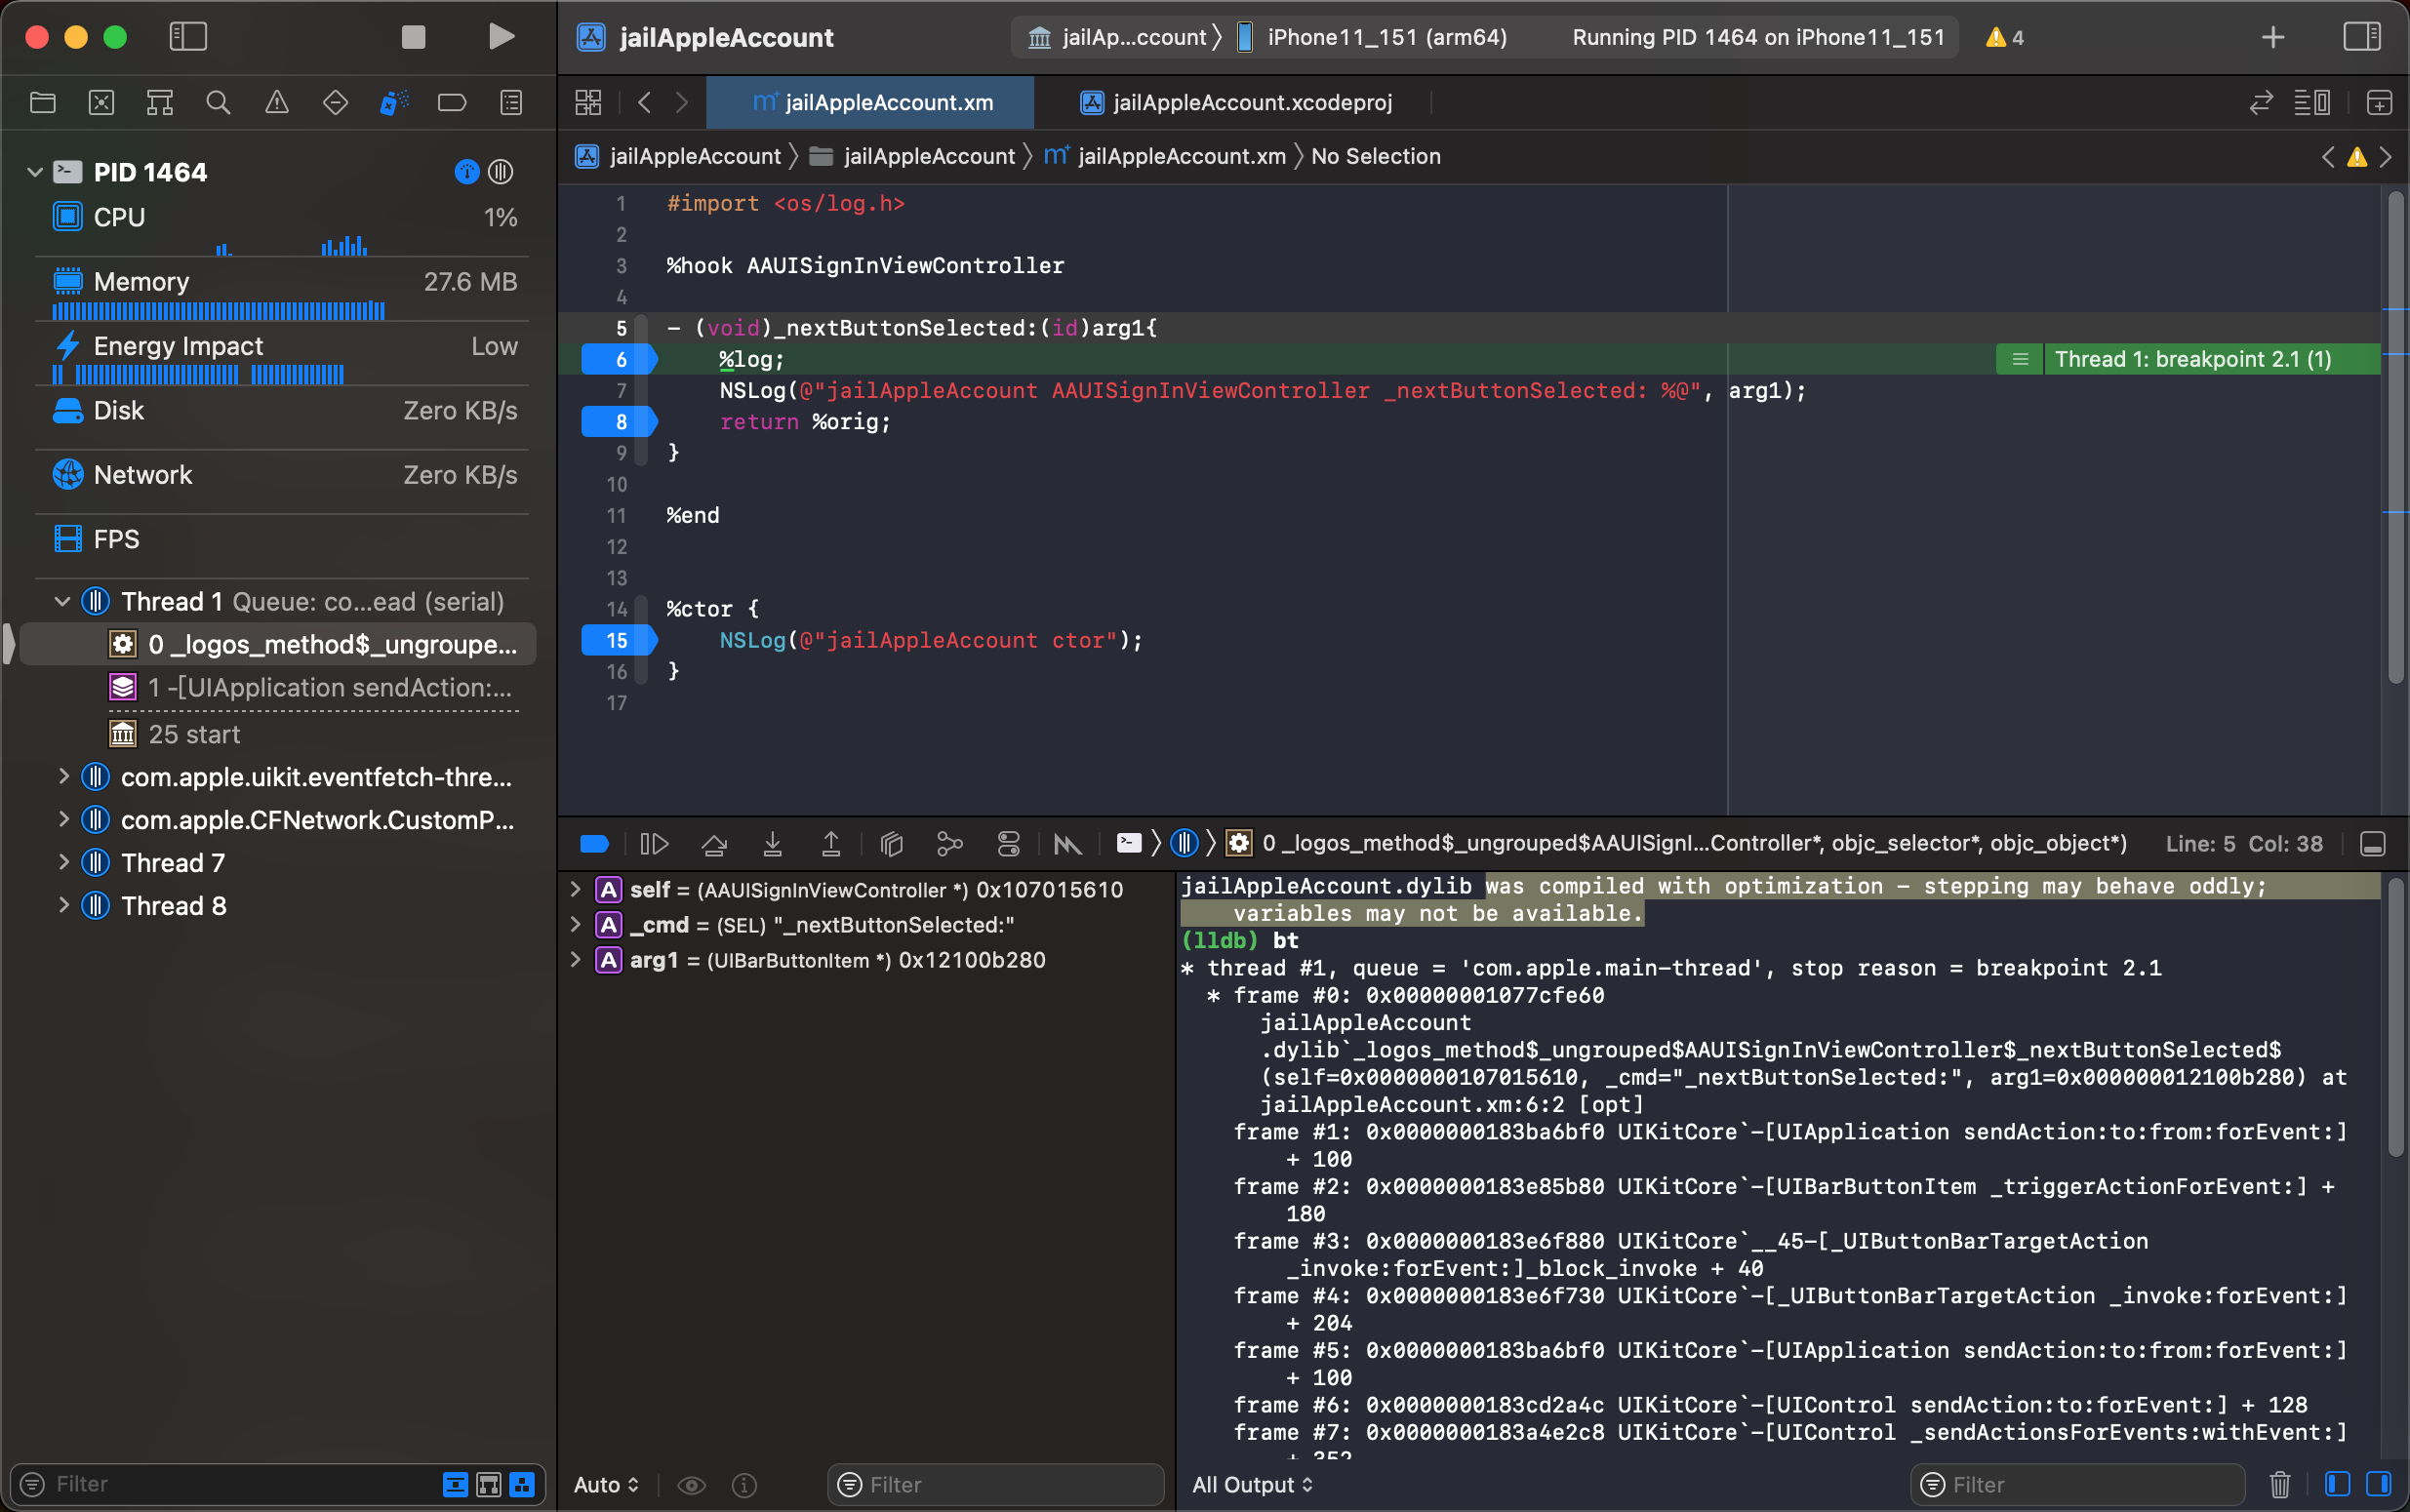Expand Thread 8
2410x1512 pixels.
(63, 905)
